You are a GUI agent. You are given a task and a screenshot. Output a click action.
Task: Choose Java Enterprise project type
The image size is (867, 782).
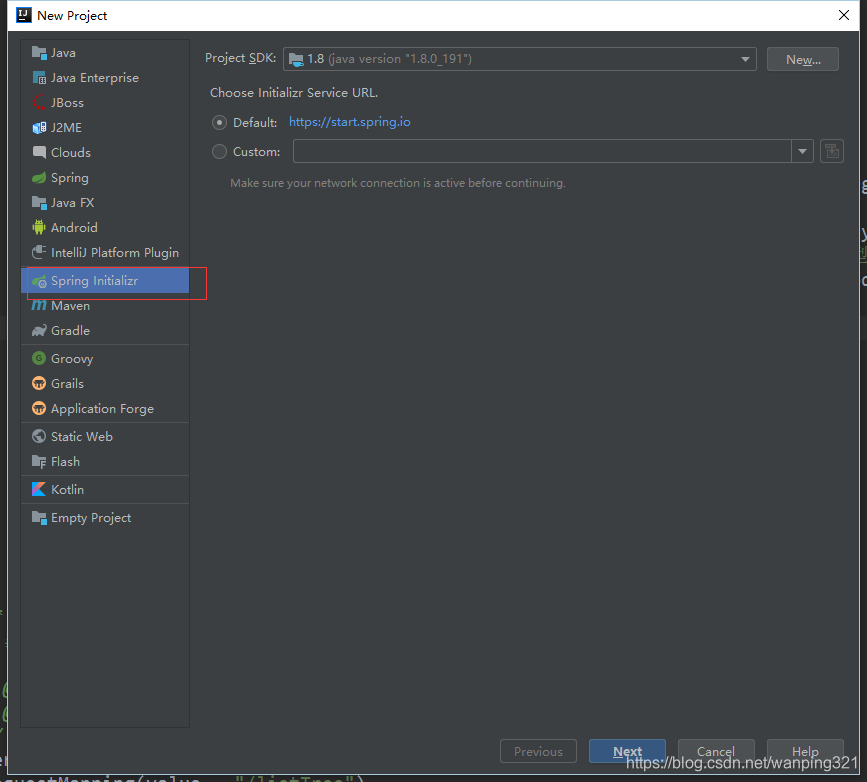(x=105, y=78)
